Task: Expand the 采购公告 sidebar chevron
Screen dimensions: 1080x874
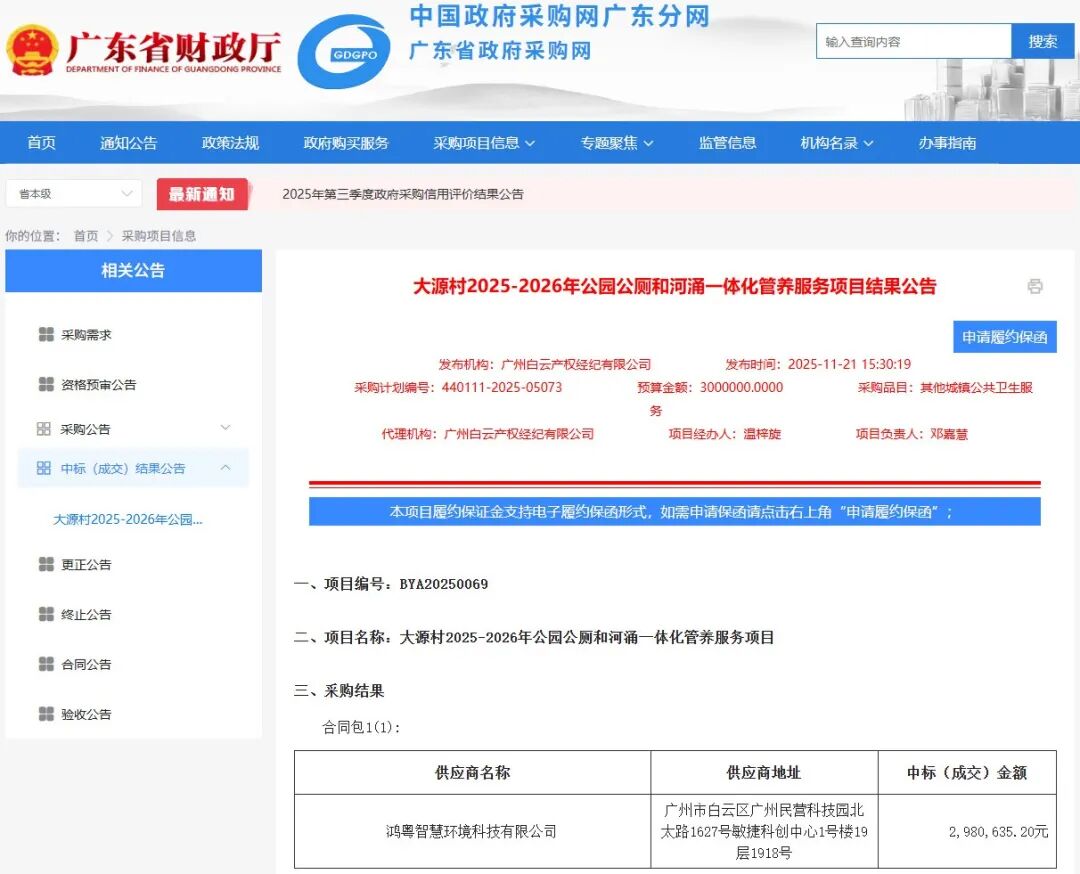Action: 225,428
